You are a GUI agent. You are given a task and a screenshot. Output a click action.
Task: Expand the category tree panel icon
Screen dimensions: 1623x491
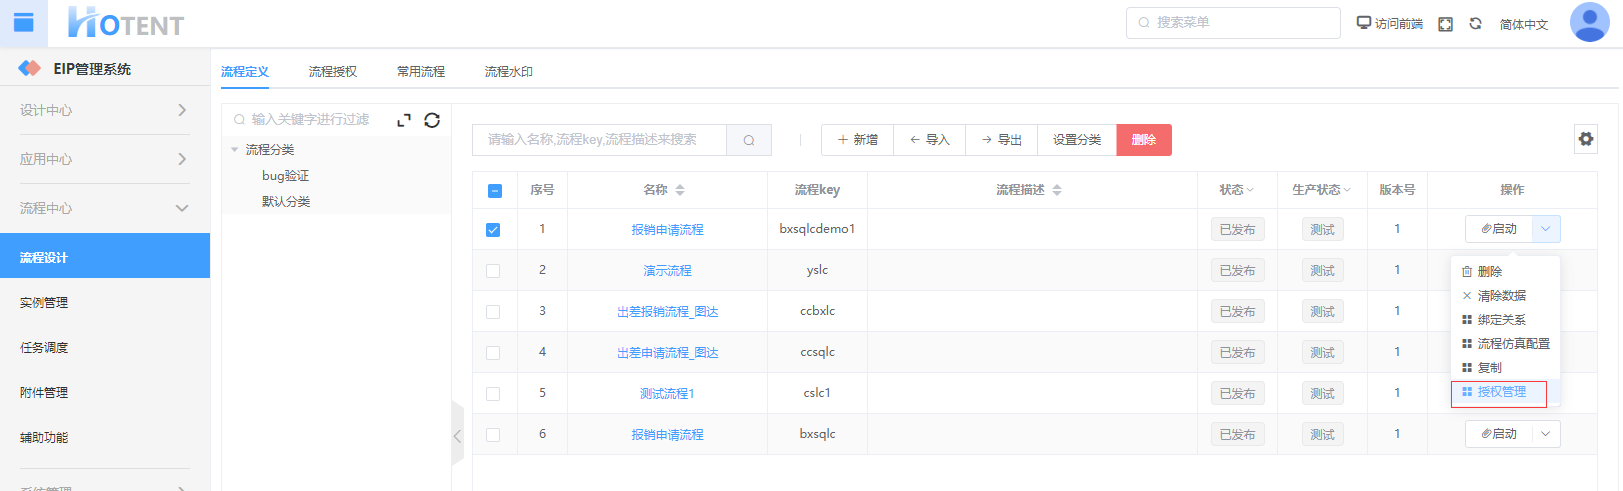pyautogui.click(x=404, y=120)
